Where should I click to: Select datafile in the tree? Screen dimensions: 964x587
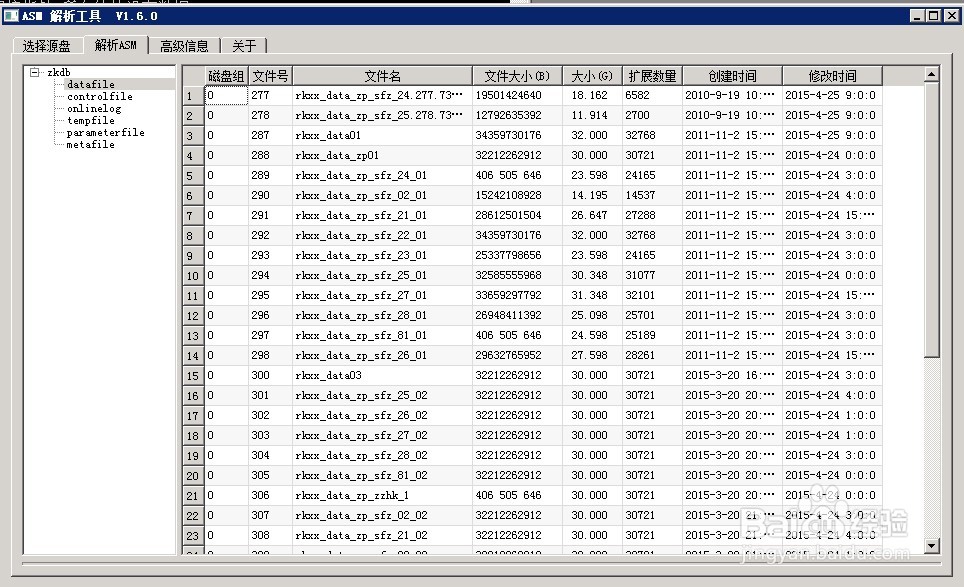pyautogui.click(x=91, y=84)
